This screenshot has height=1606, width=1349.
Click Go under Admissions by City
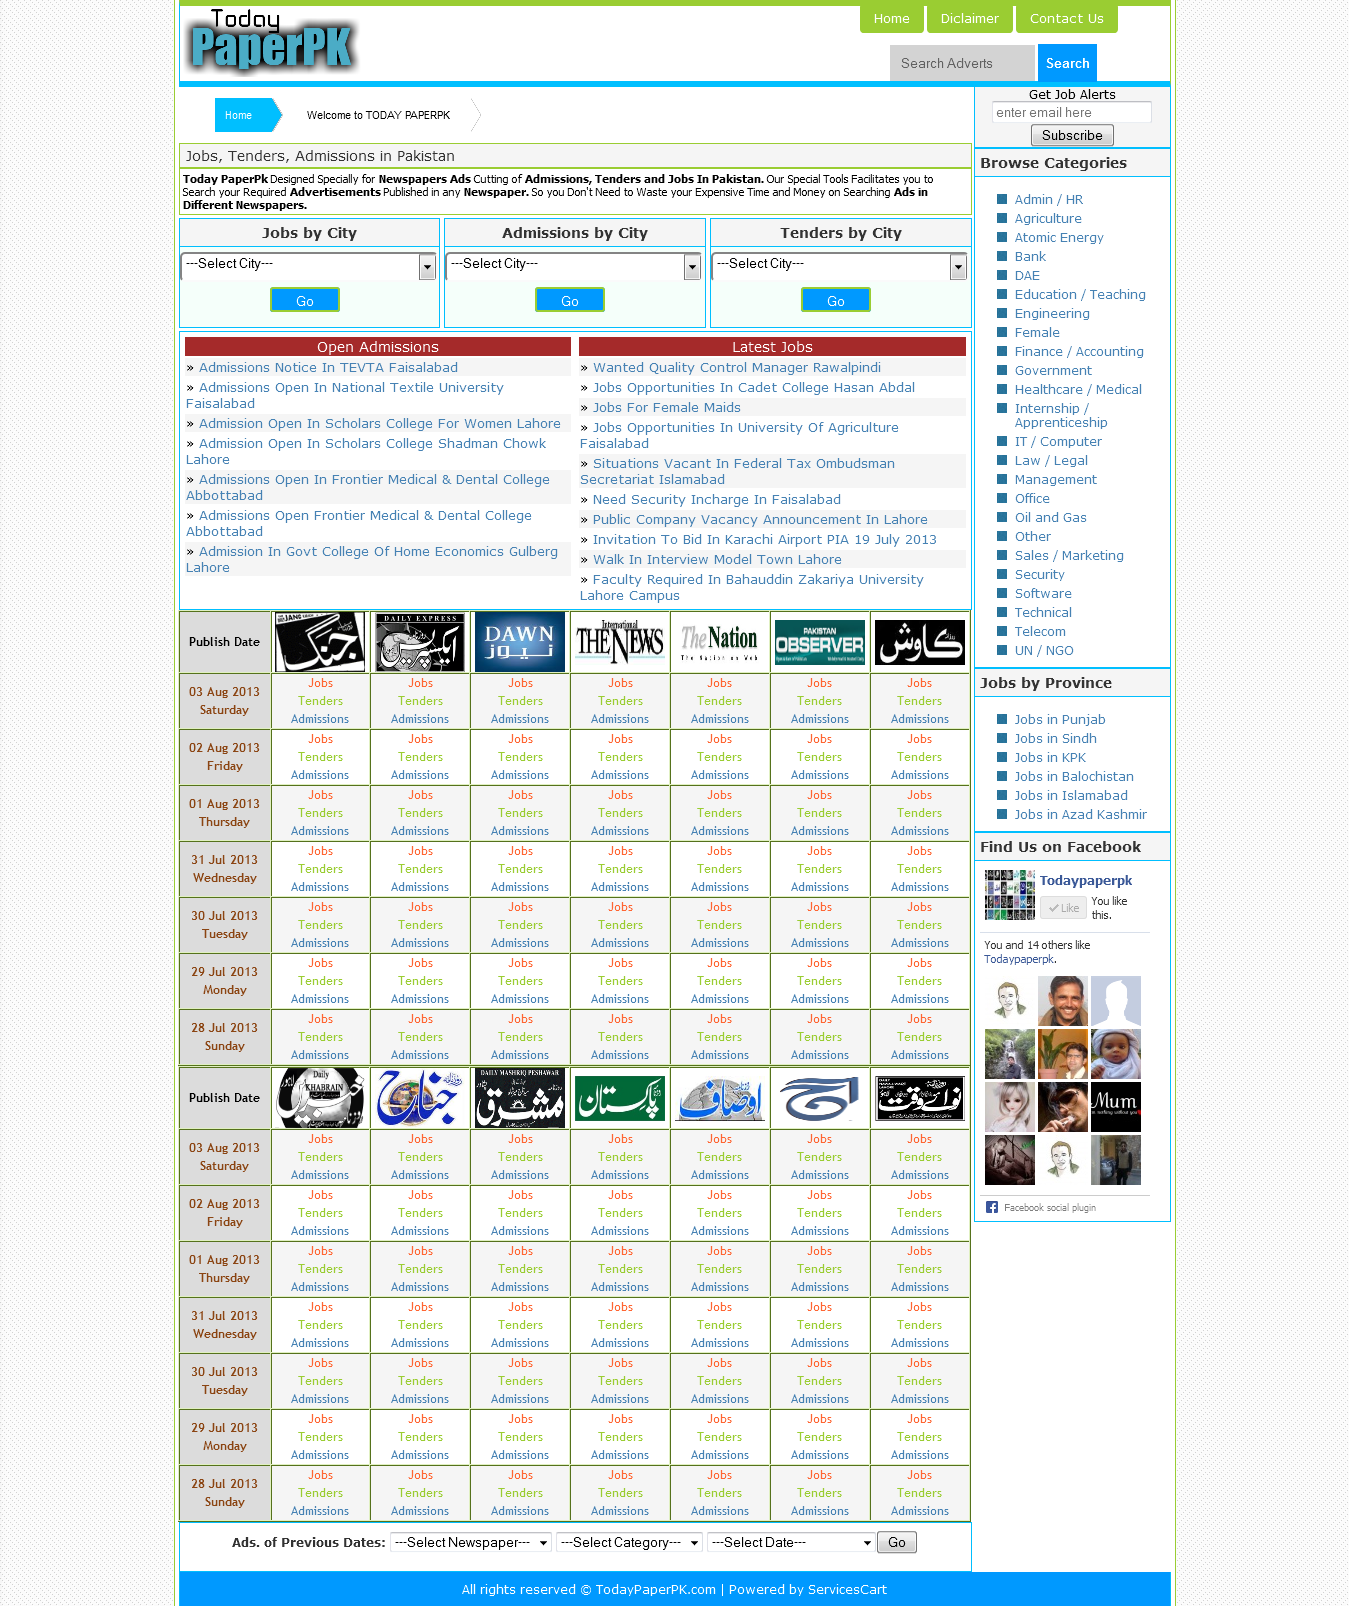tap(570, 300)
